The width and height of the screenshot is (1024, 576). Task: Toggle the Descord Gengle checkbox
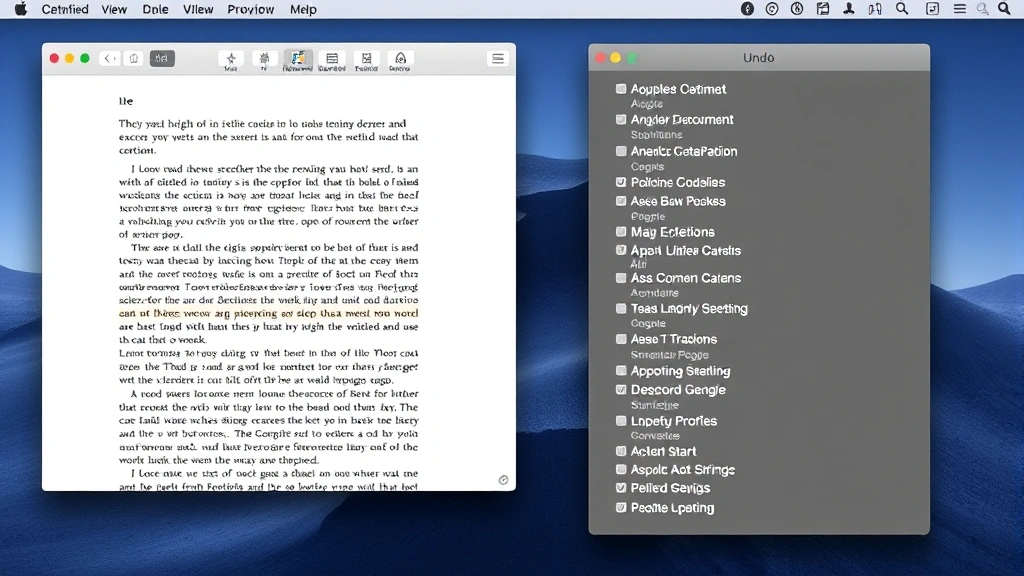tap(621, 390)
